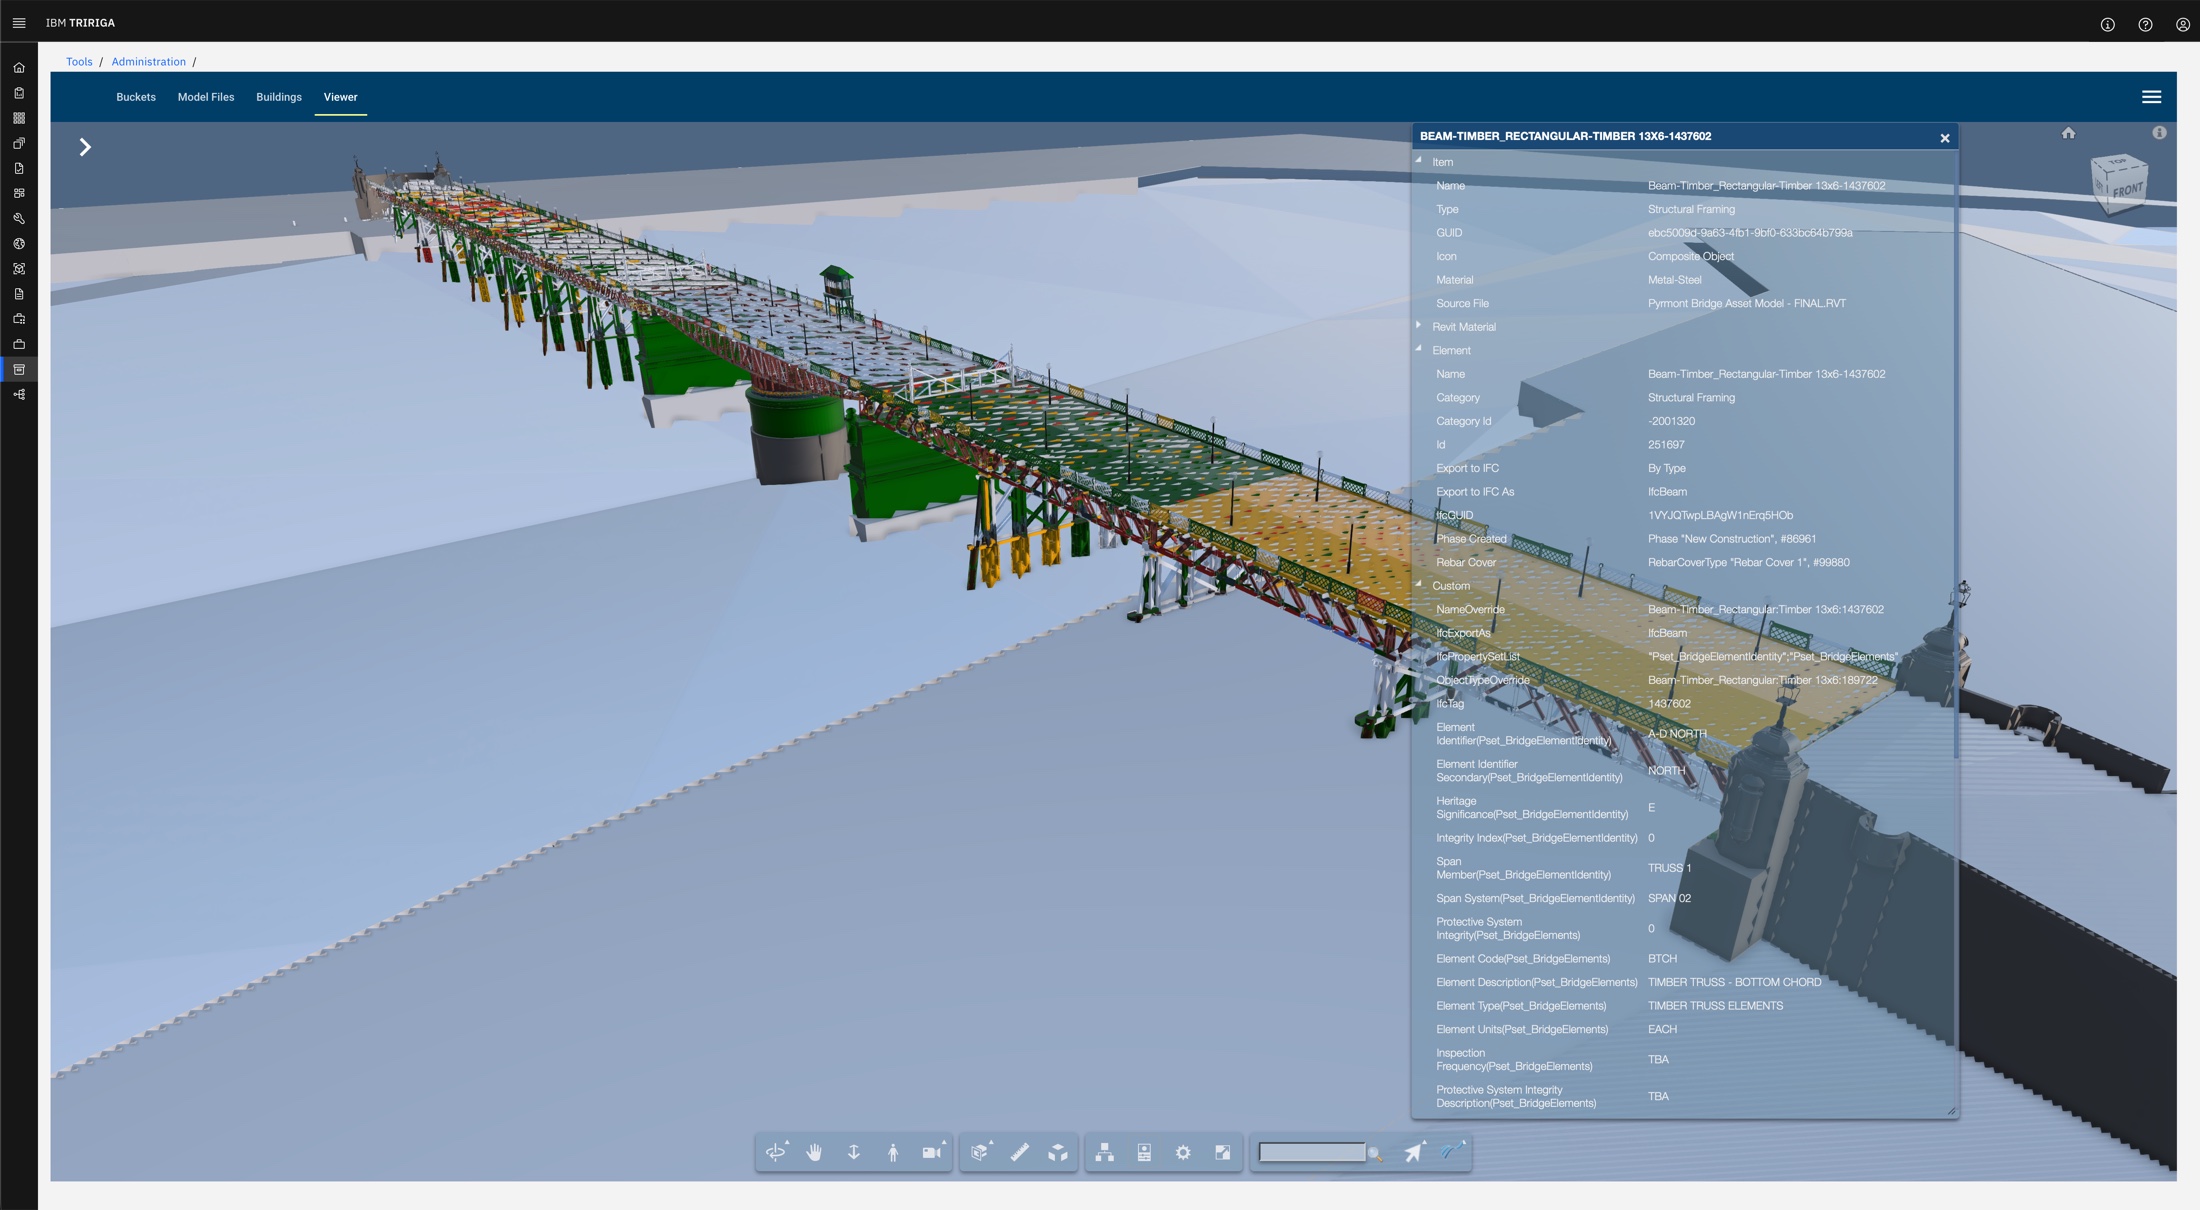Open the hierarchy icon at sidebar bottom
This screenshot has height=1210, width=2200.
pos(19,394)
